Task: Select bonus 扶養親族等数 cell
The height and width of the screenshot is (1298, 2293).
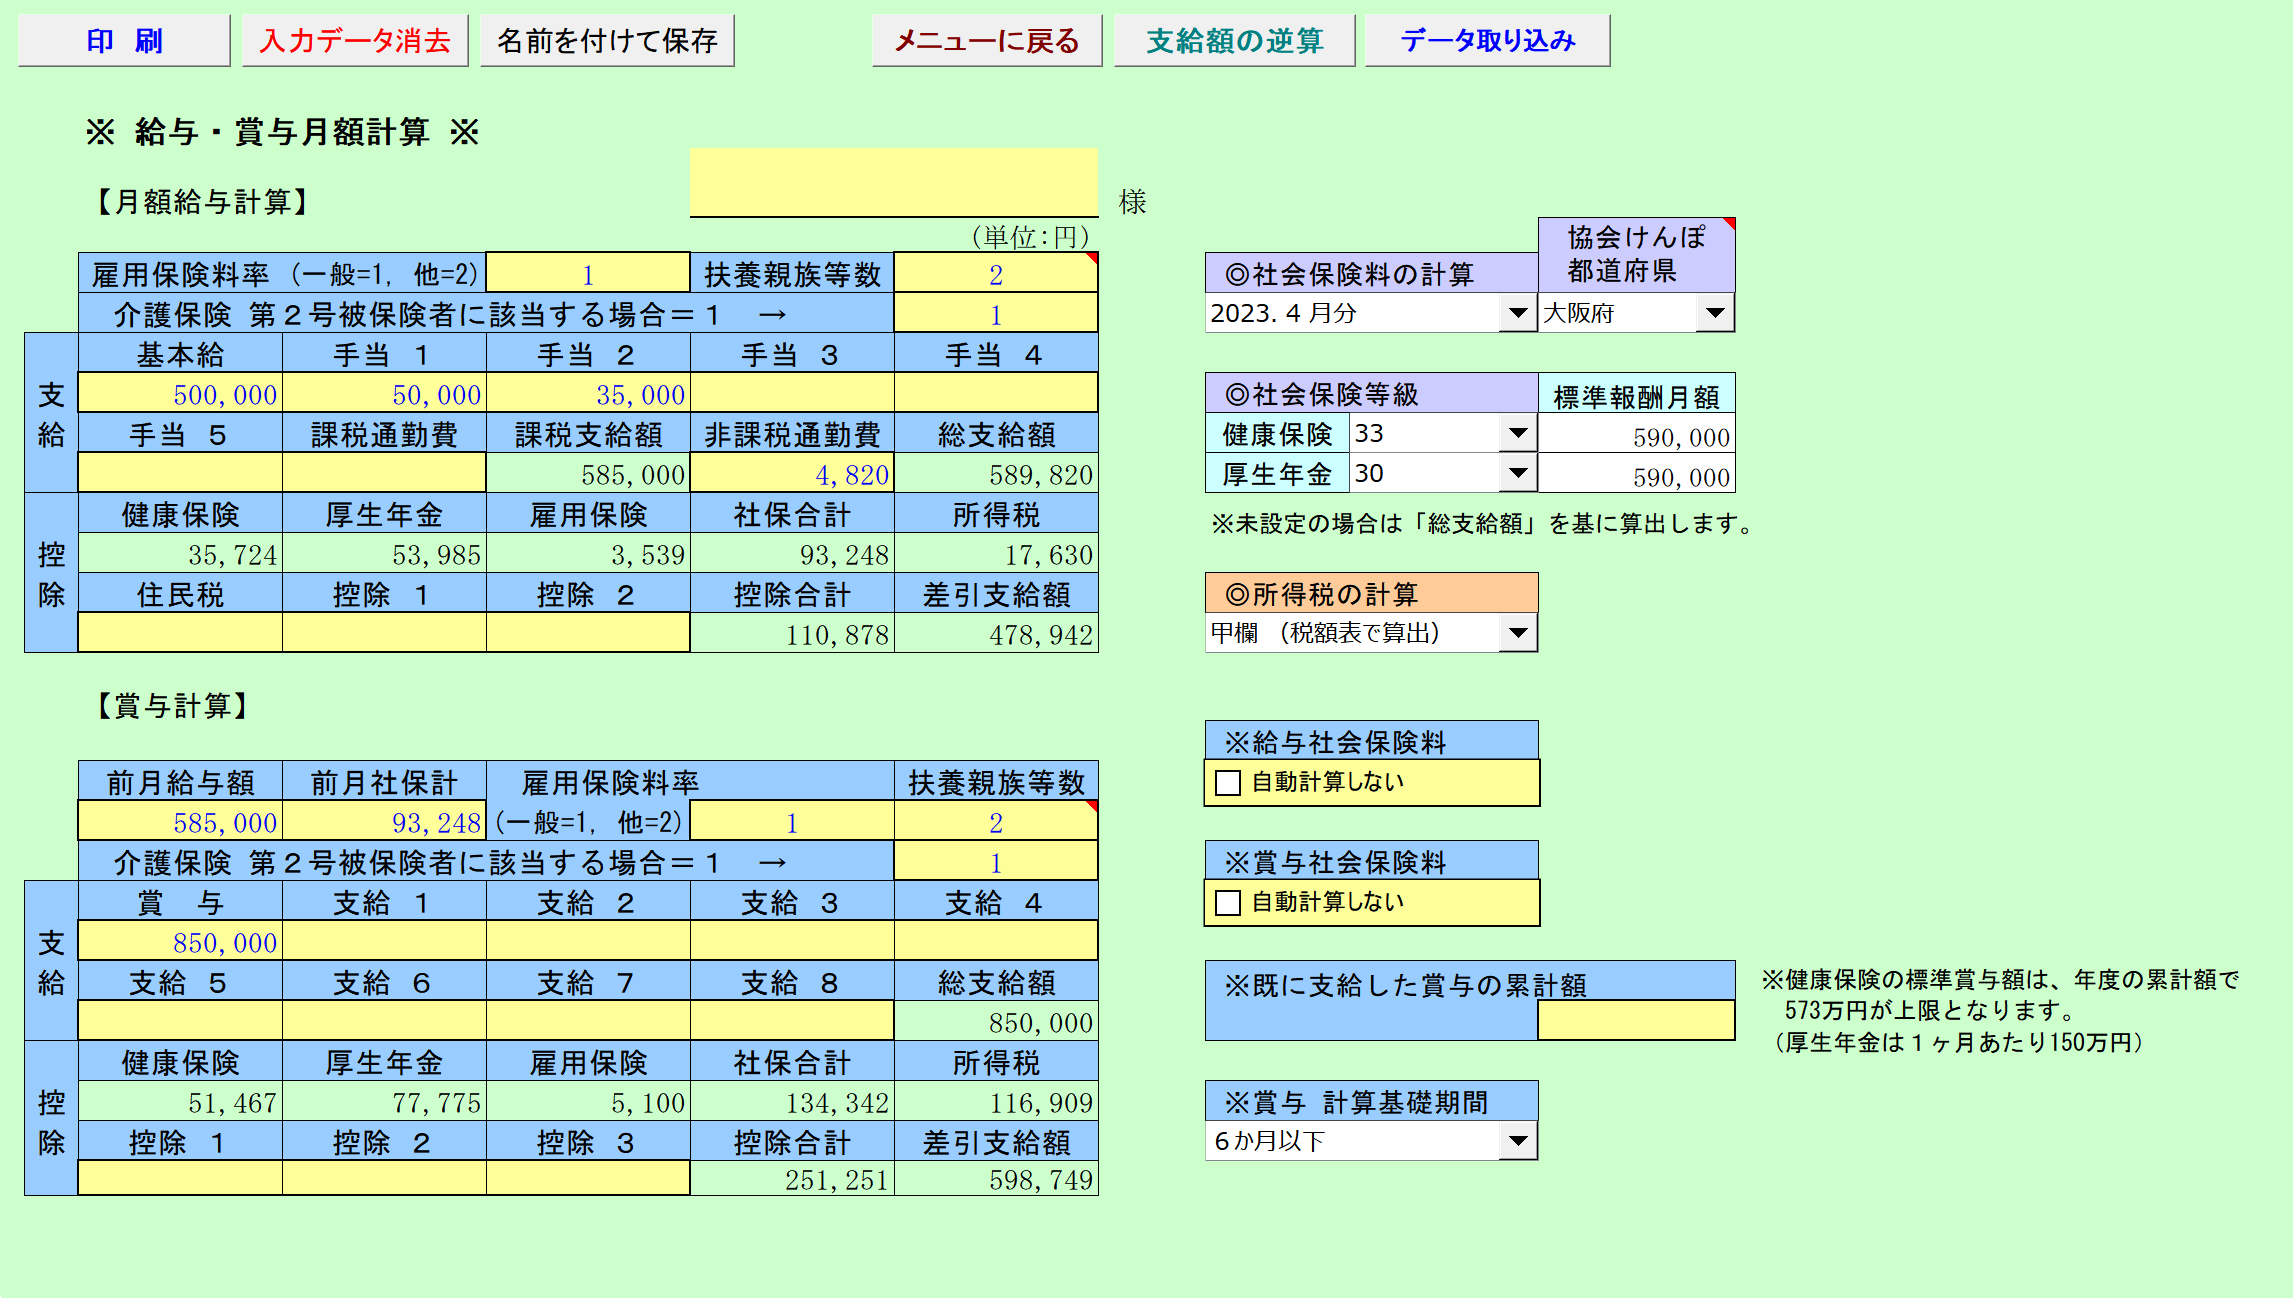Action: [997, 821]
